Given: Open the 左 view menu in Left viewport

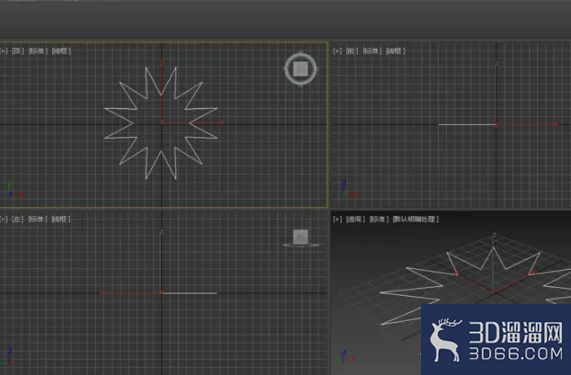Looking at the screenshot, I should pyautogui.click(x=17, y=219).
